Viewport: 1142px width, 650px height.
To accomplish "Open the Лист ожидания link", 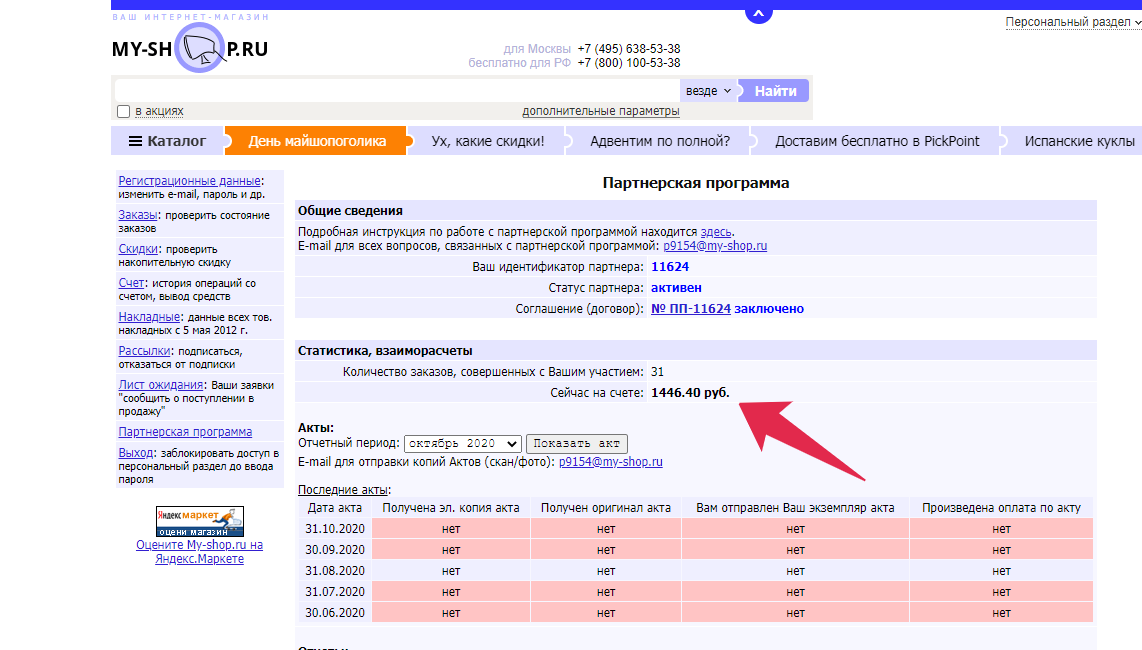I will 161,385.
